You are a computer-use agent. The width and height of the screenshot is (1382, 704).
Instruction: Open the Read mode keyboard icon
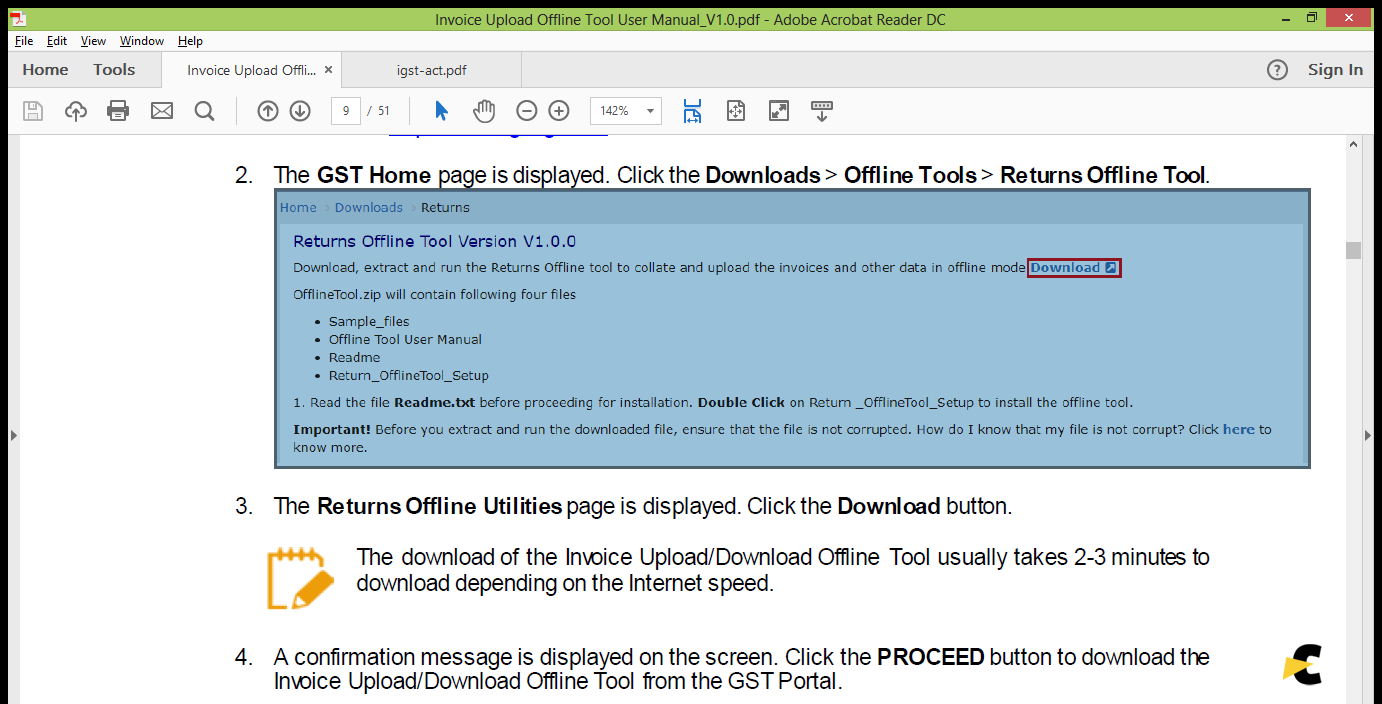822,111
